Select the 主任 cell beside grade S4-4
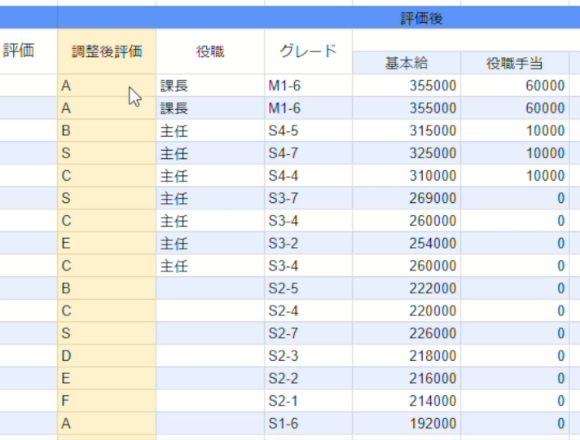 pyautogui.click(x=210, y=176)
